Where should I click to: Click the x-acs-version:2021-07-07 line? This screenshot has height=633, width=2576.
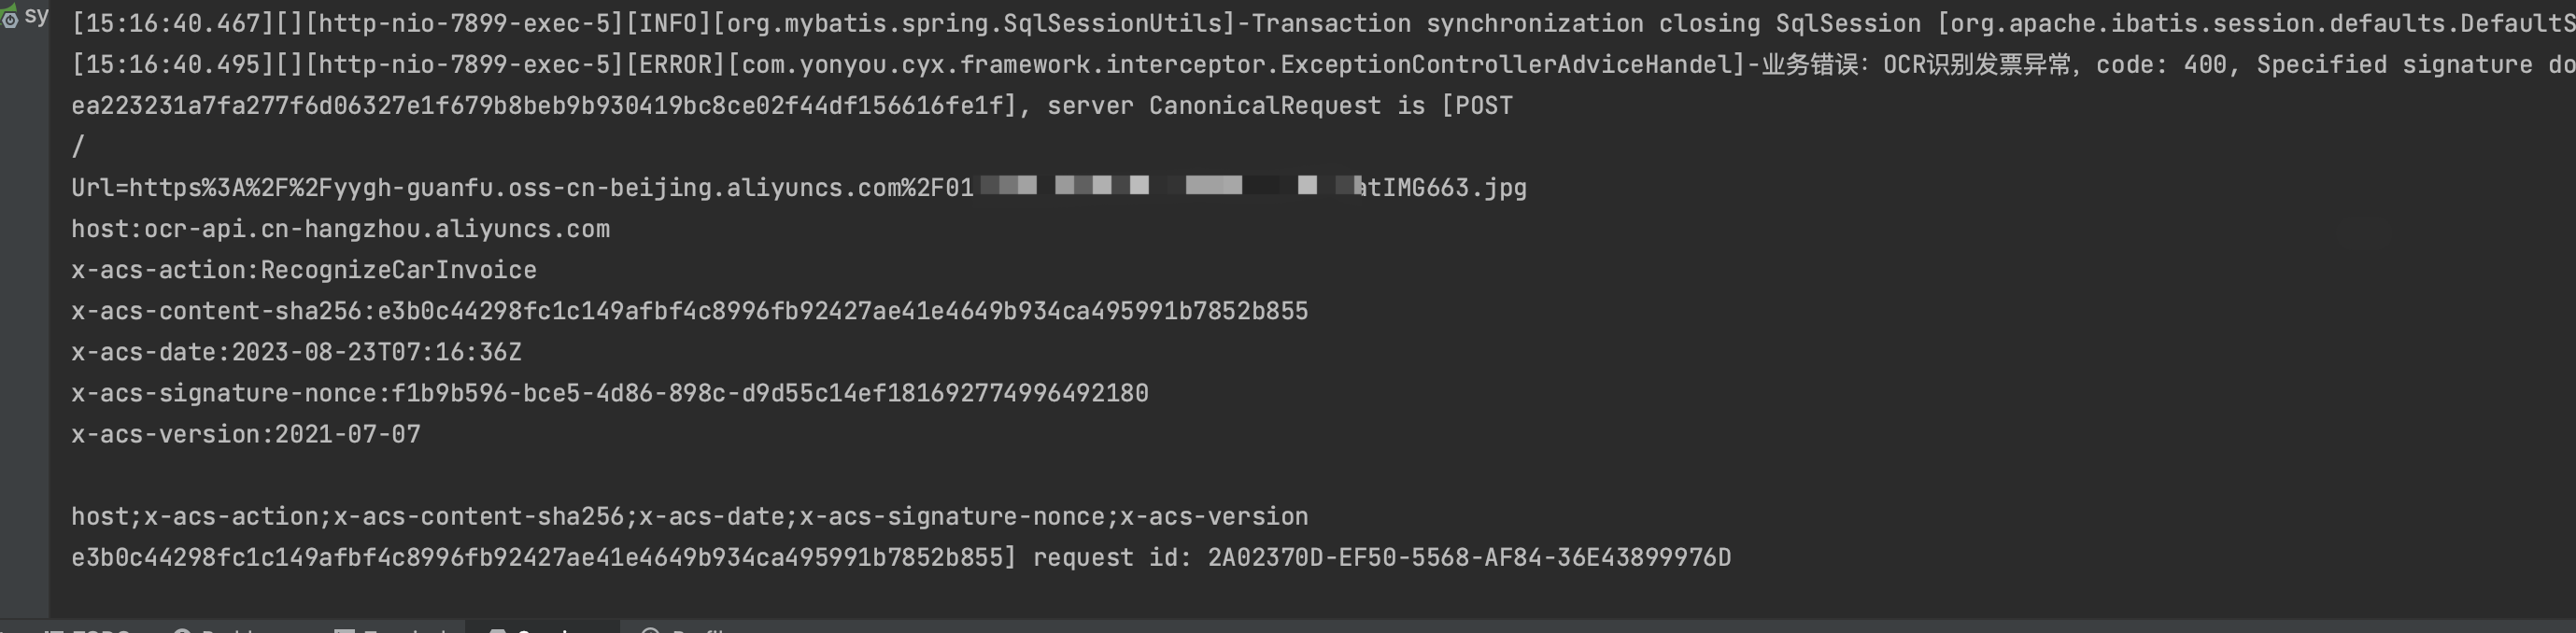pos(246,434)
